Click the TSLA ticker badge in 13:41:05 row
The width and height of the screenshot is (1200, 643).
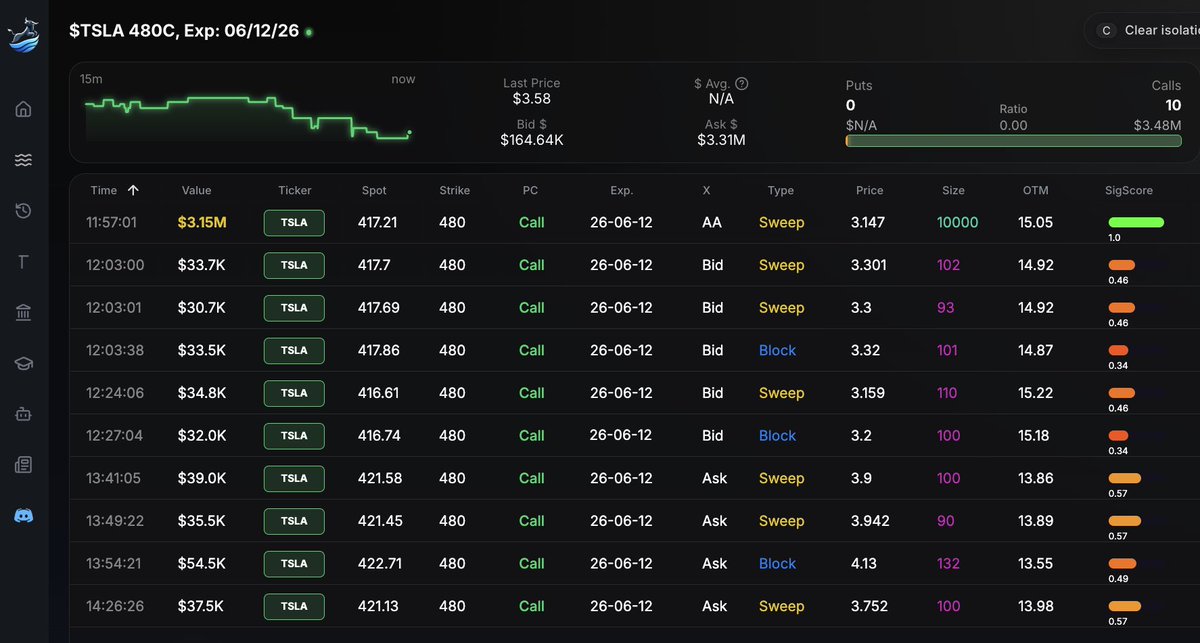[294, 478]
